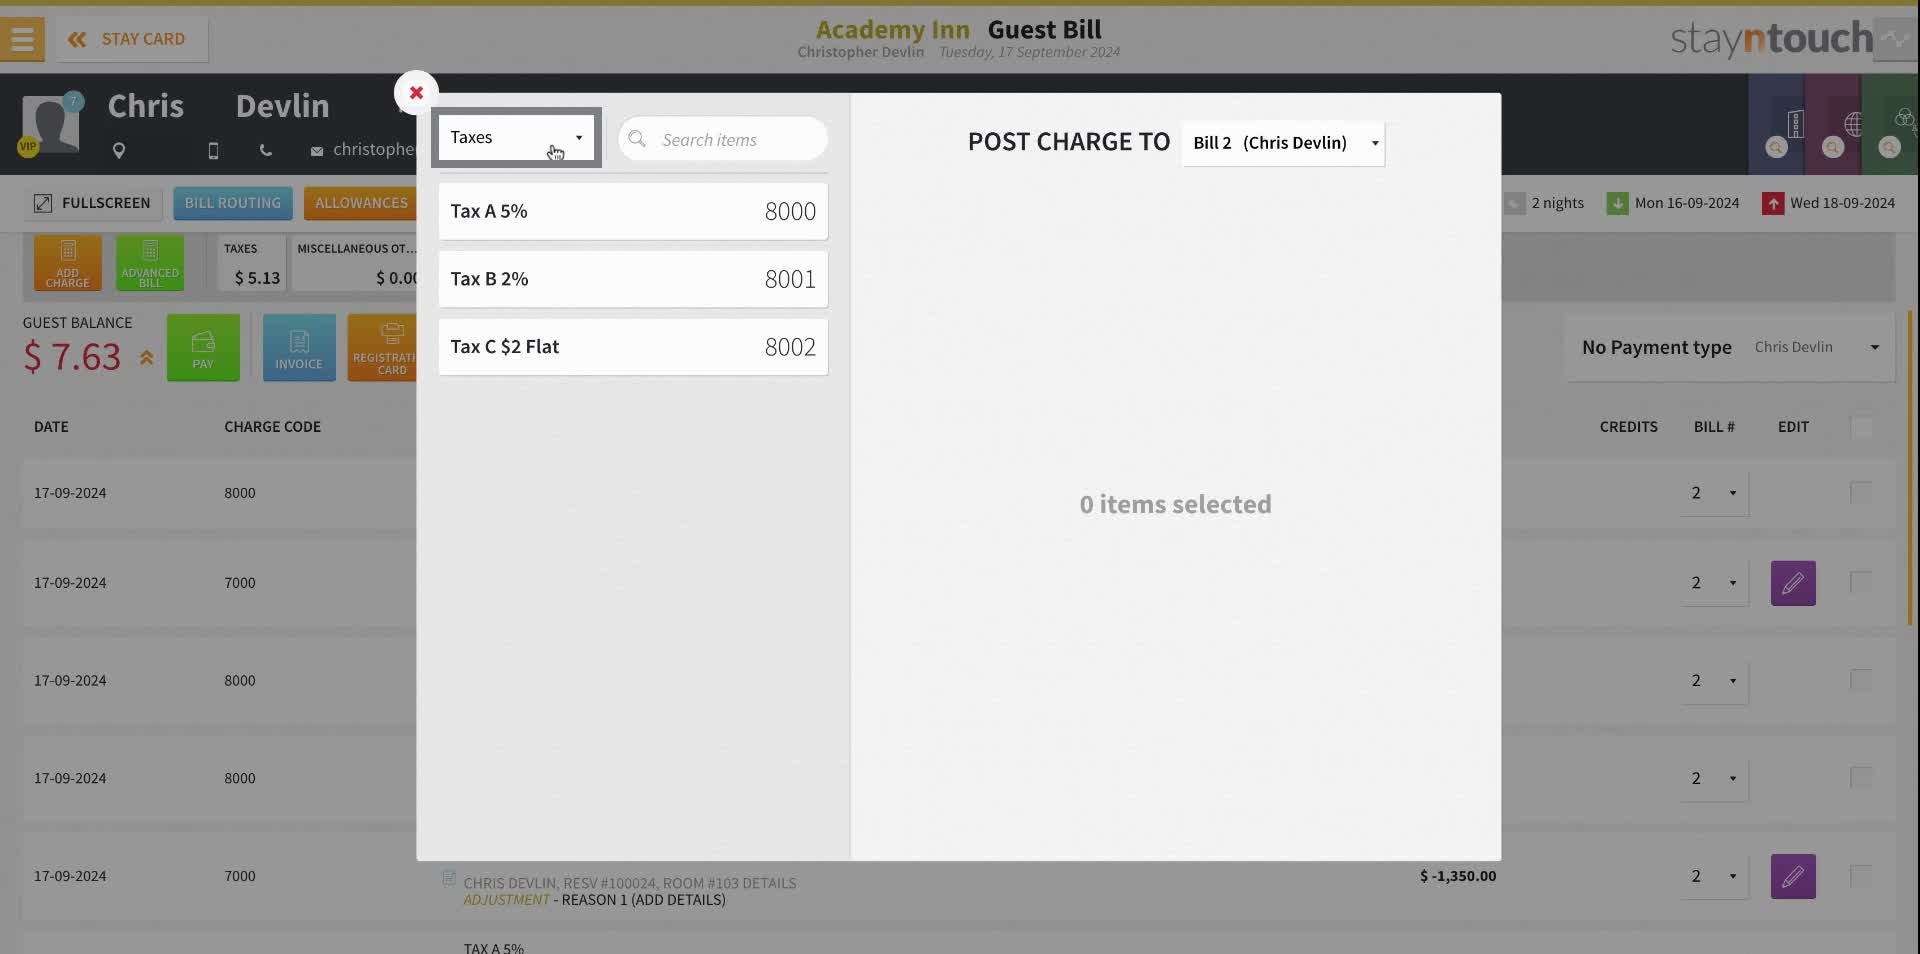Viewport: 1920px width, 954px height.
Task: Open Bill # dropdown on the $-1,350.00 row
Action: (x=1715, y=877)
